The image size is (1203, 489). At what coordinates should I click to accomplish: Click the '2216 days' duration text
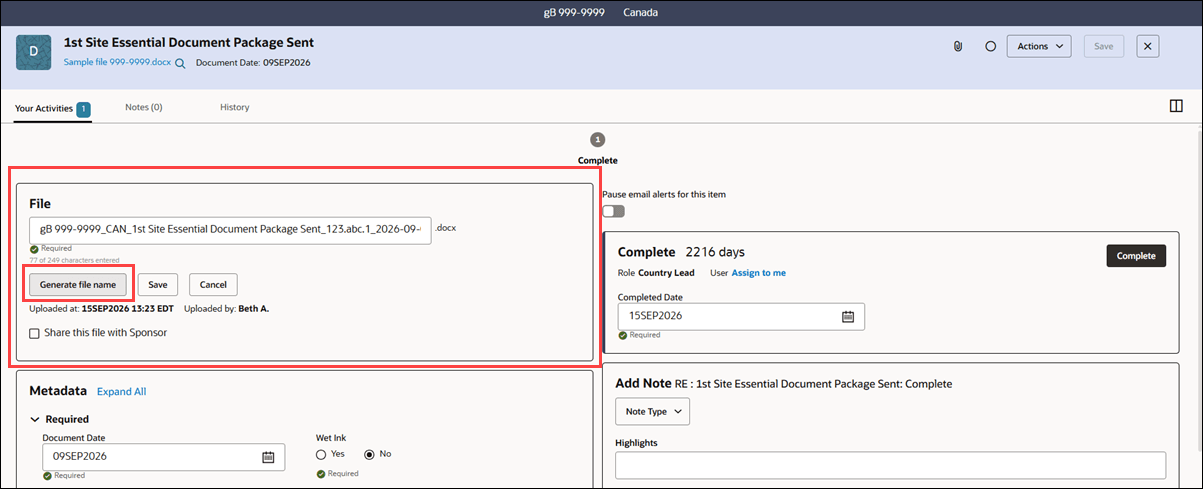coord(713,252)
